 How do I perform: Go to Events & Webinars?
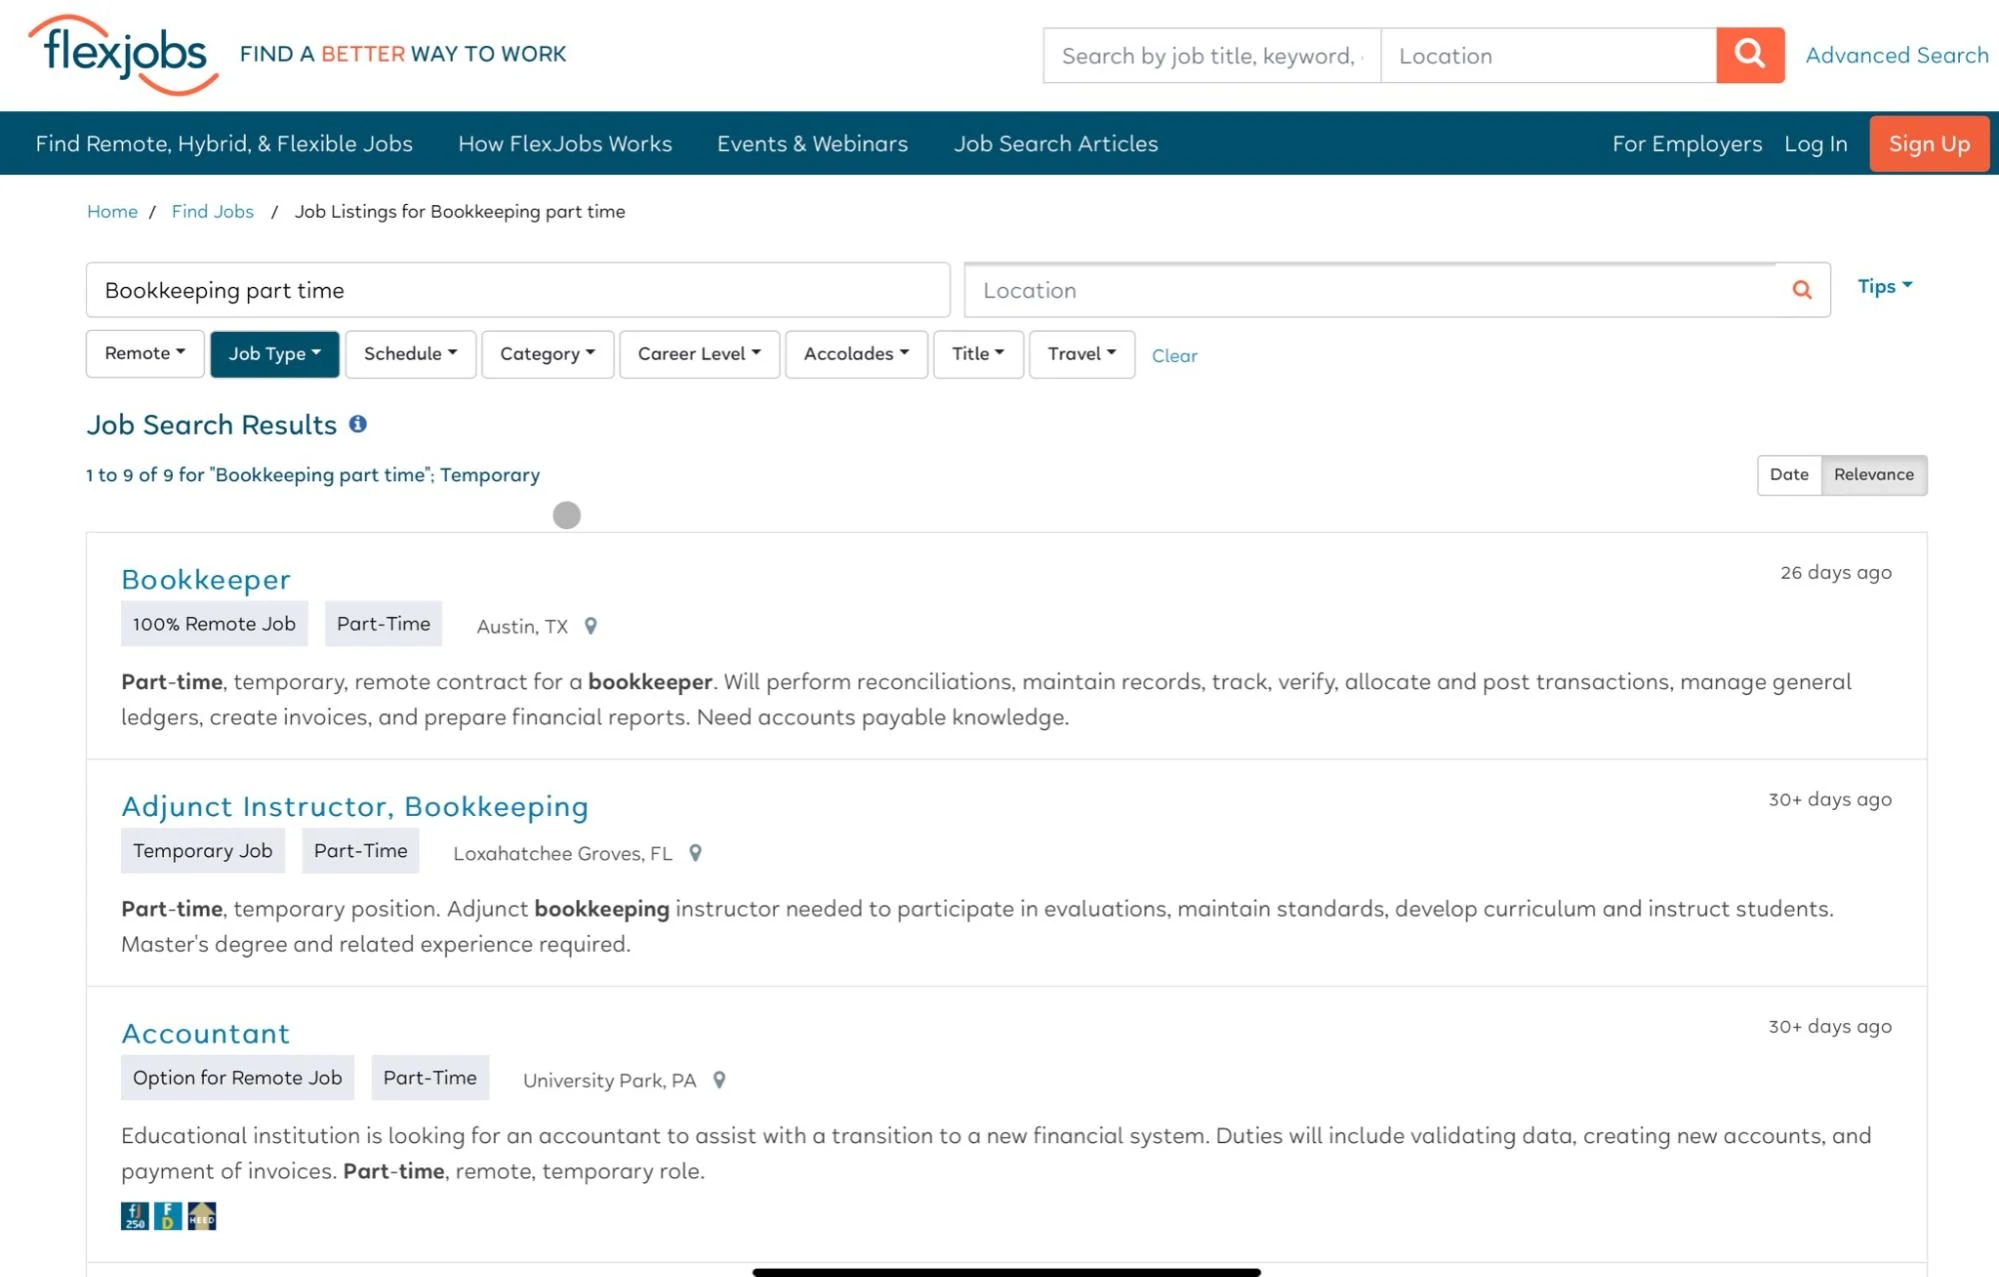click(x=812, y=144)
